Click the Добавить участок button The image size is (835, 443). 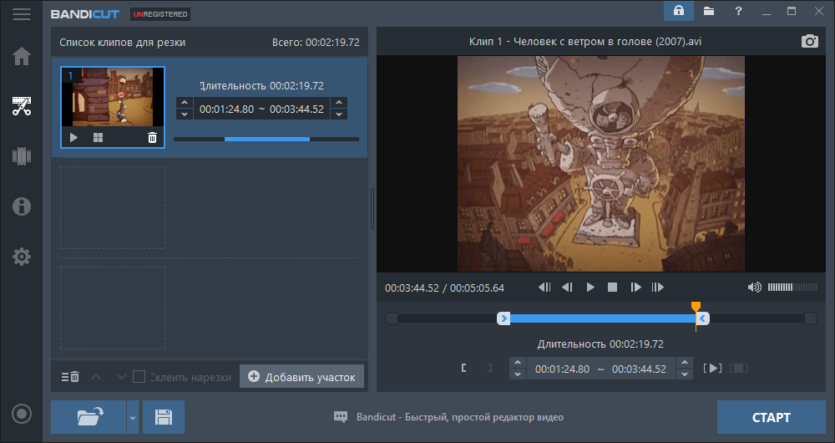302,376
